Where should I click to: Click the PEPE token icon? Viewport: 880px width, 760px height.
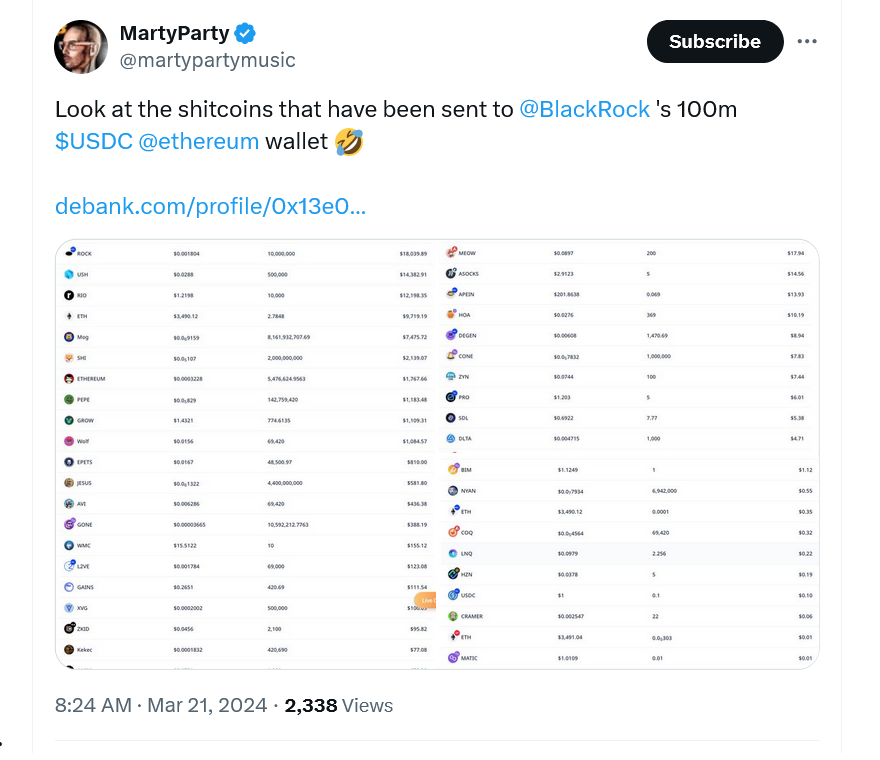69,399
